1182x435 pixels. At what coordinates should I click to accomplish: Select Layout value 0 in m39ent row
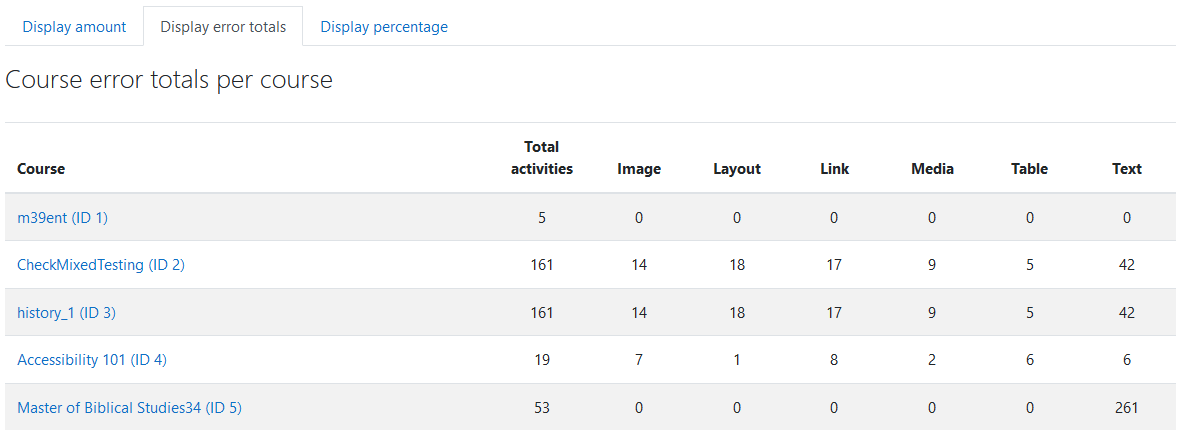[x=737, y=218]
